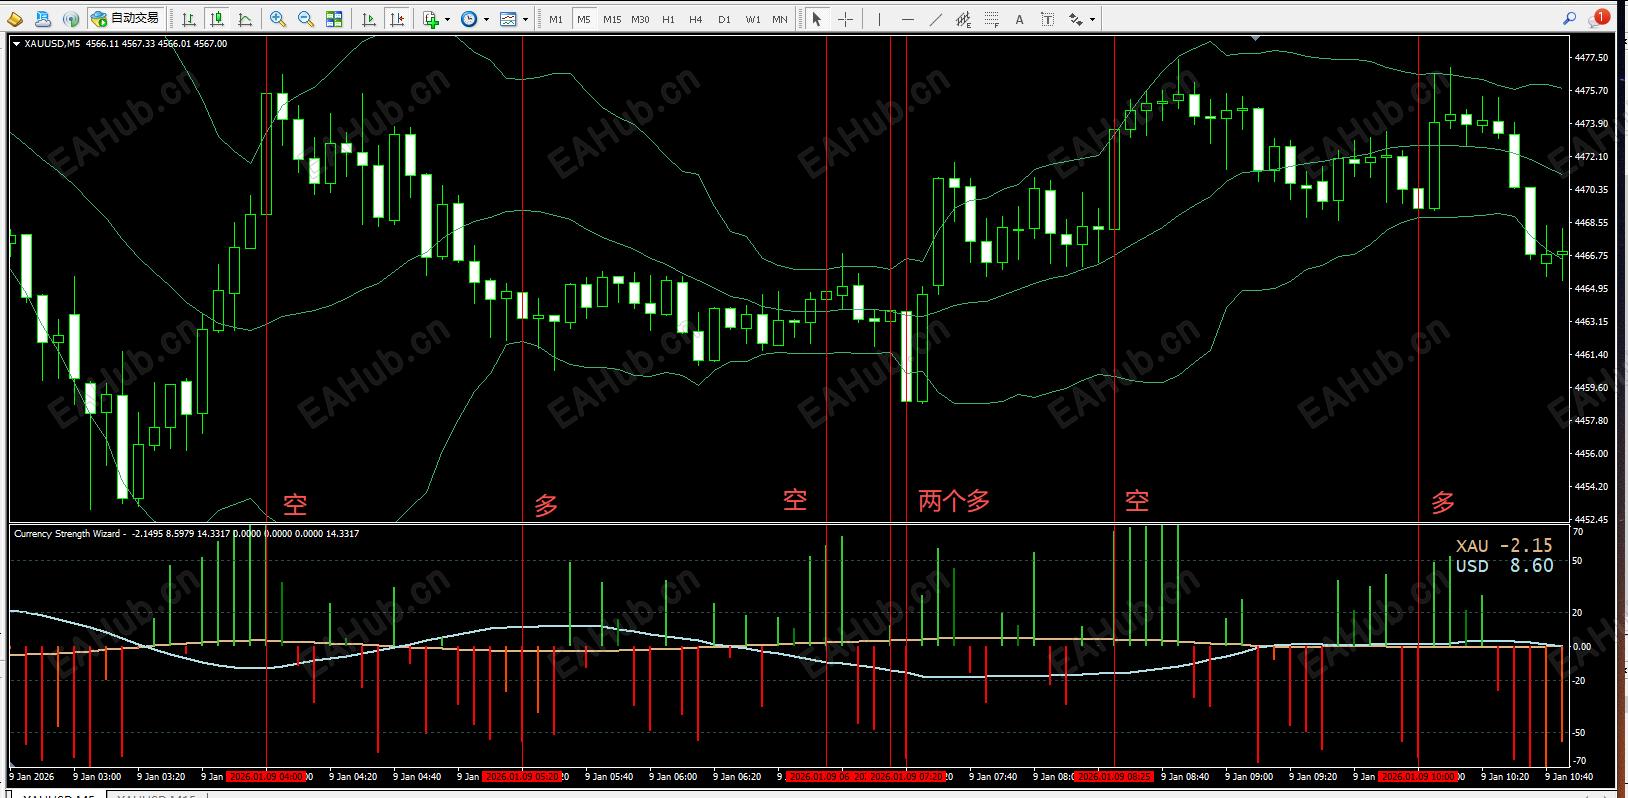
Task: Zoom out of the chart
Action: click(x=306, y=19)
